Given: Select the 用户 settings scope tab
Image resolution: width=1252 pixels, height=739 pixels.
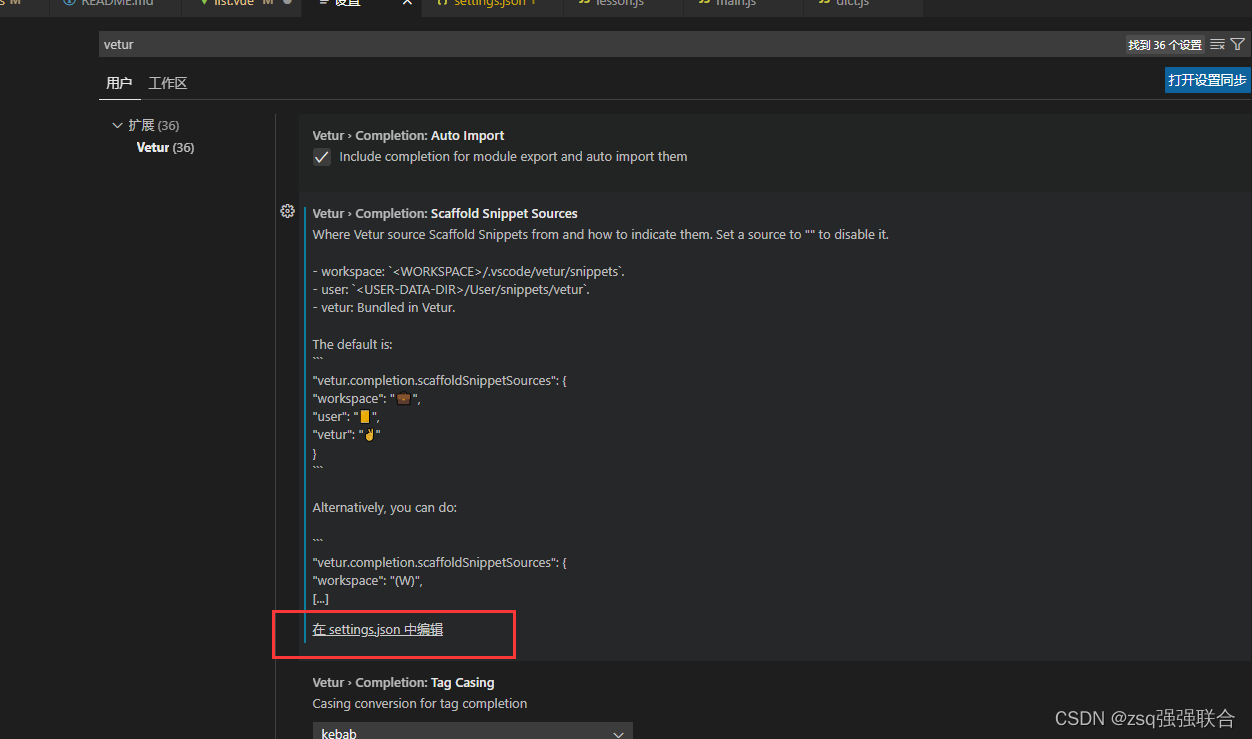Looking at the screenshot, I should 119,83.
